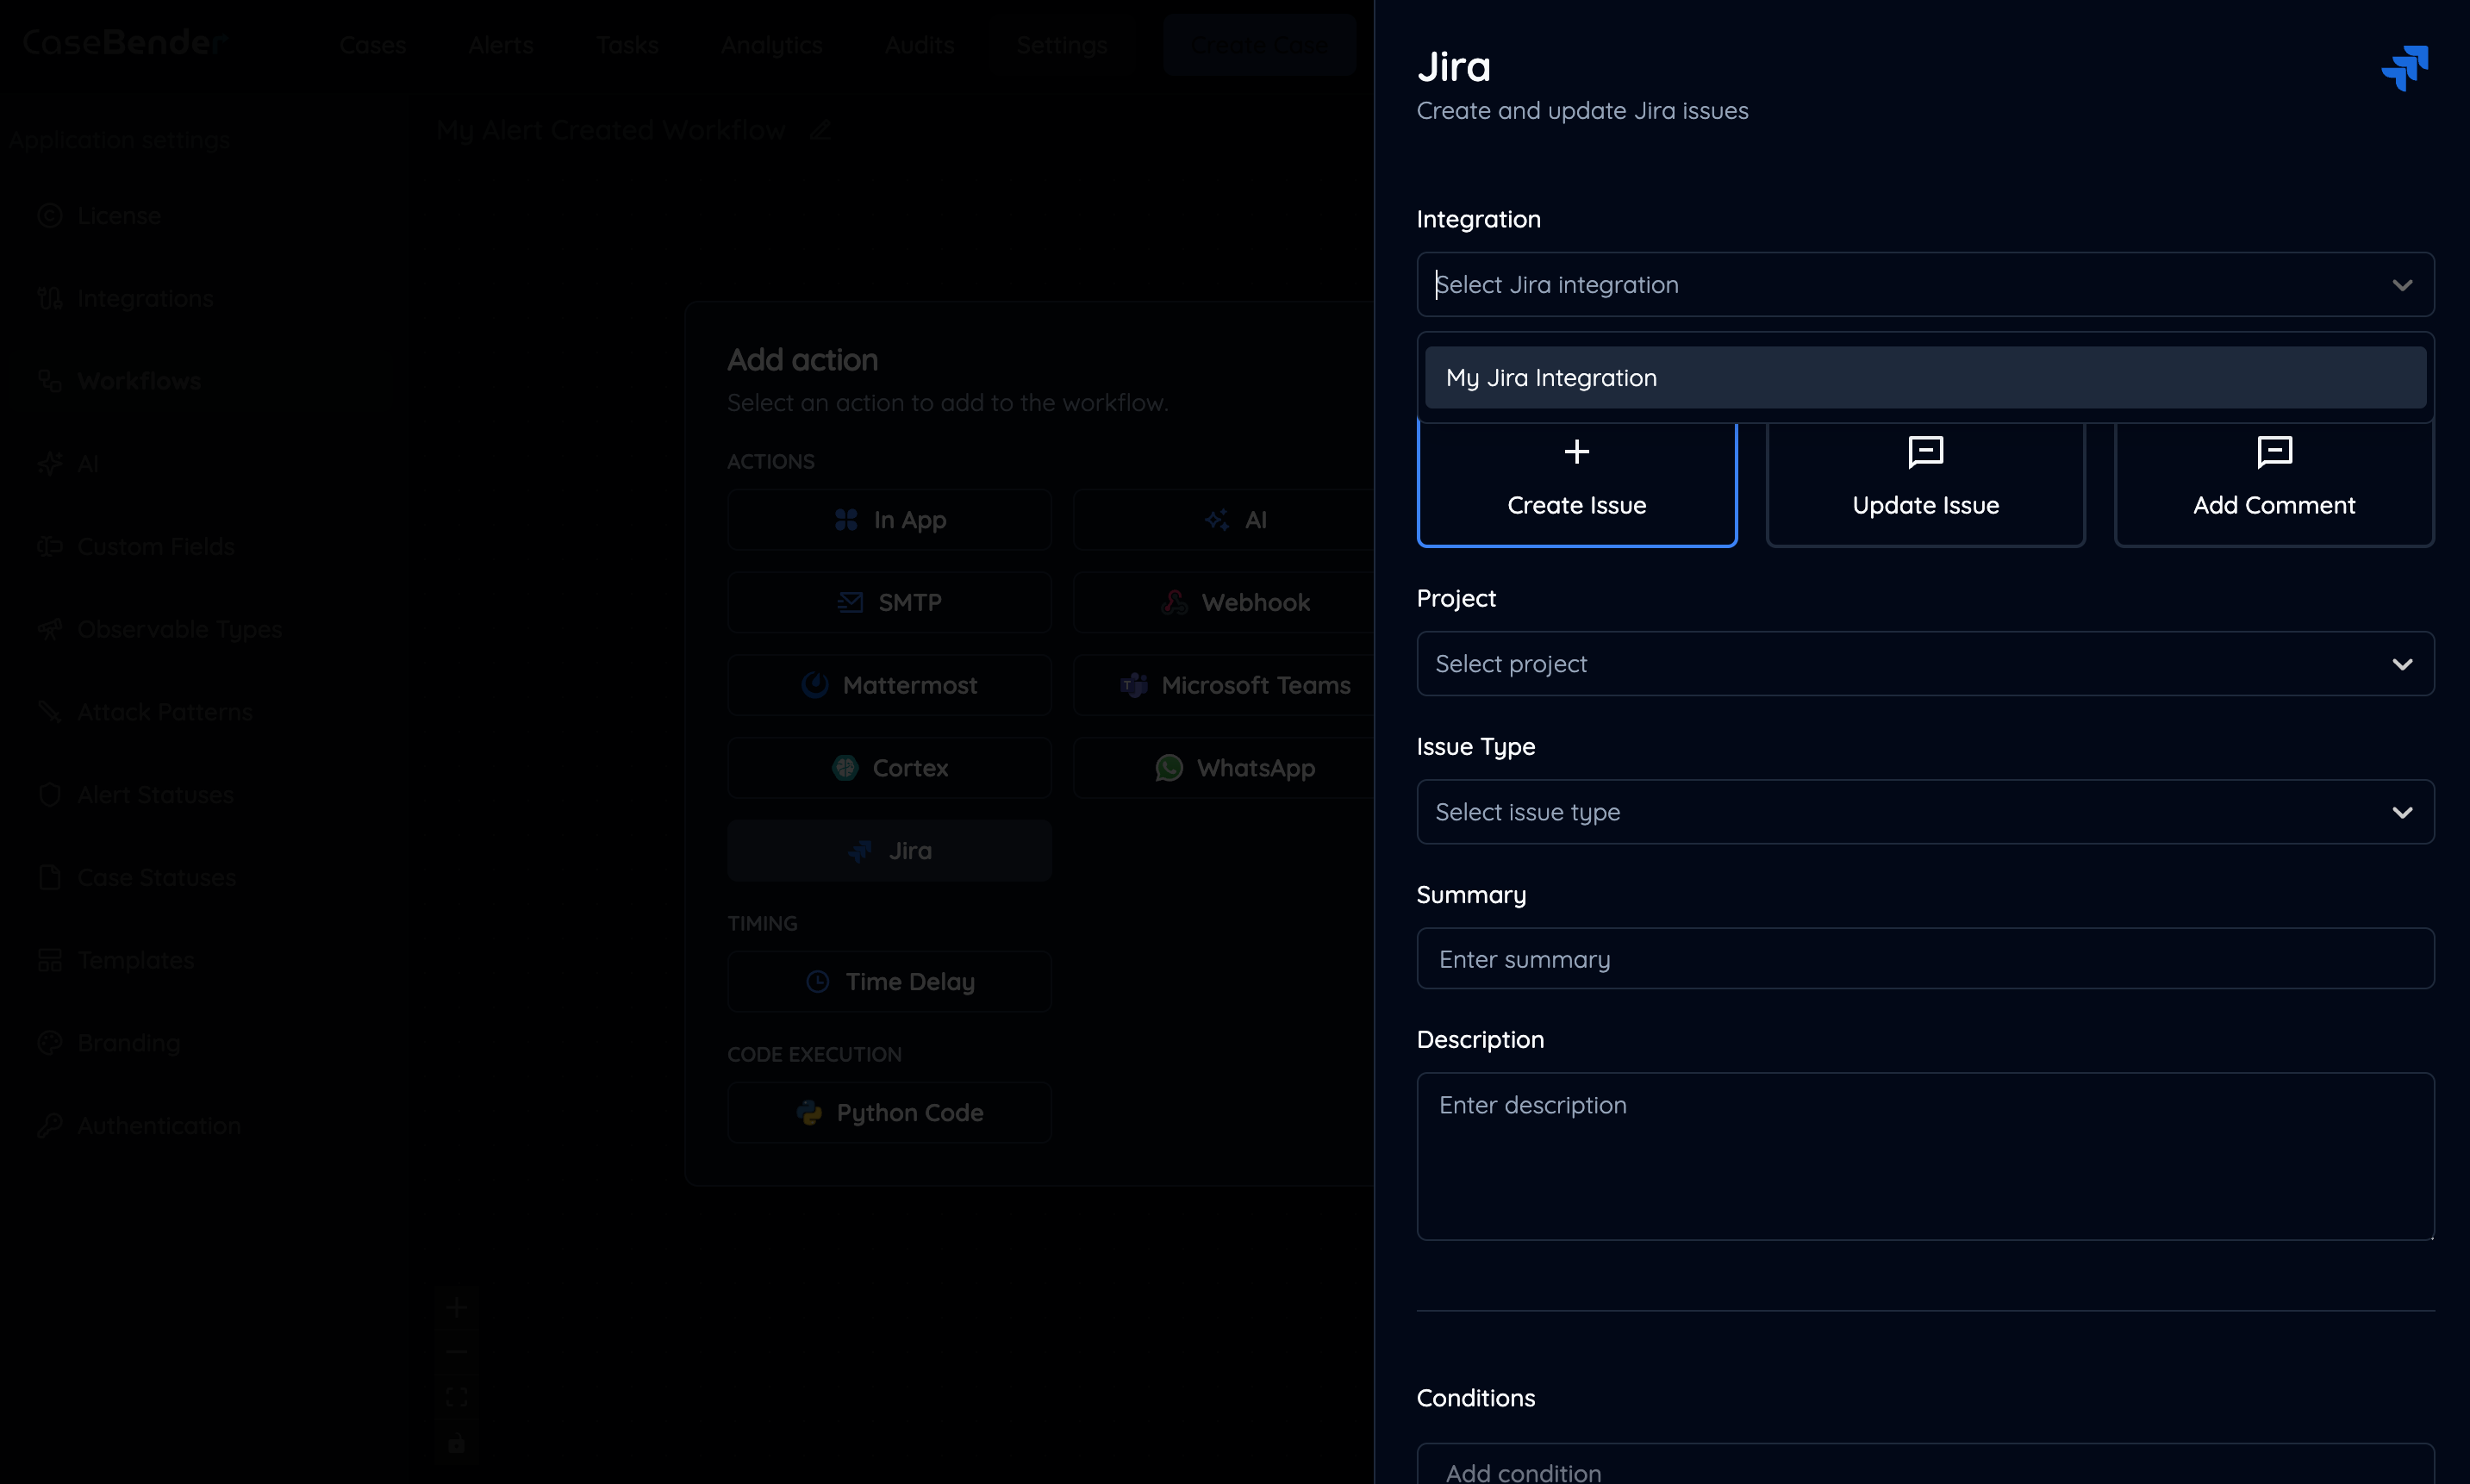This screenshot has width=2470, height=1484.
Task: Click the Enter summary field
Action: [1922, 957]
